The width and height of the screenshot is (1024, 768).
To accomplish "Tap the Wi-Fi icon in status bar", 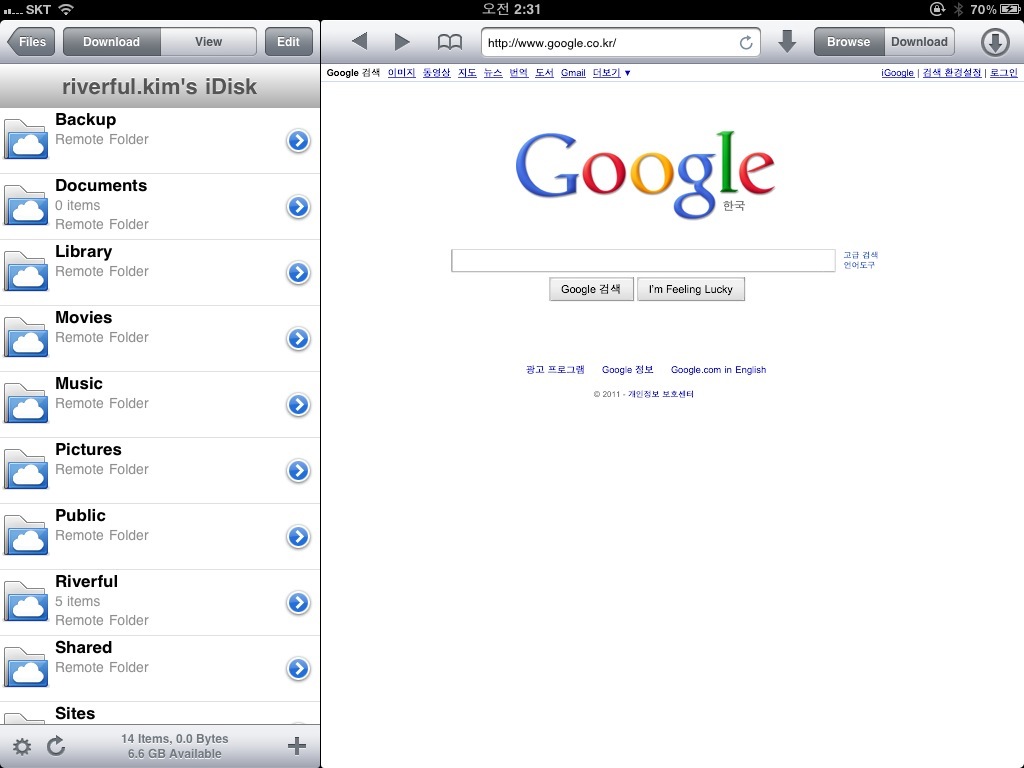I will [66, 9].
